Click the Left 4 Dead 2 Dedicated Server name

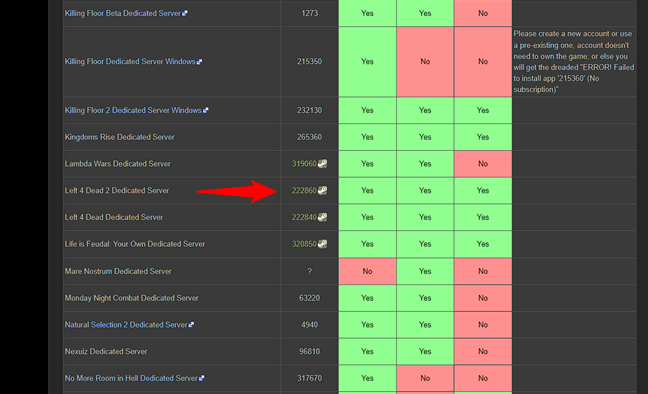[x=117, y=191]
